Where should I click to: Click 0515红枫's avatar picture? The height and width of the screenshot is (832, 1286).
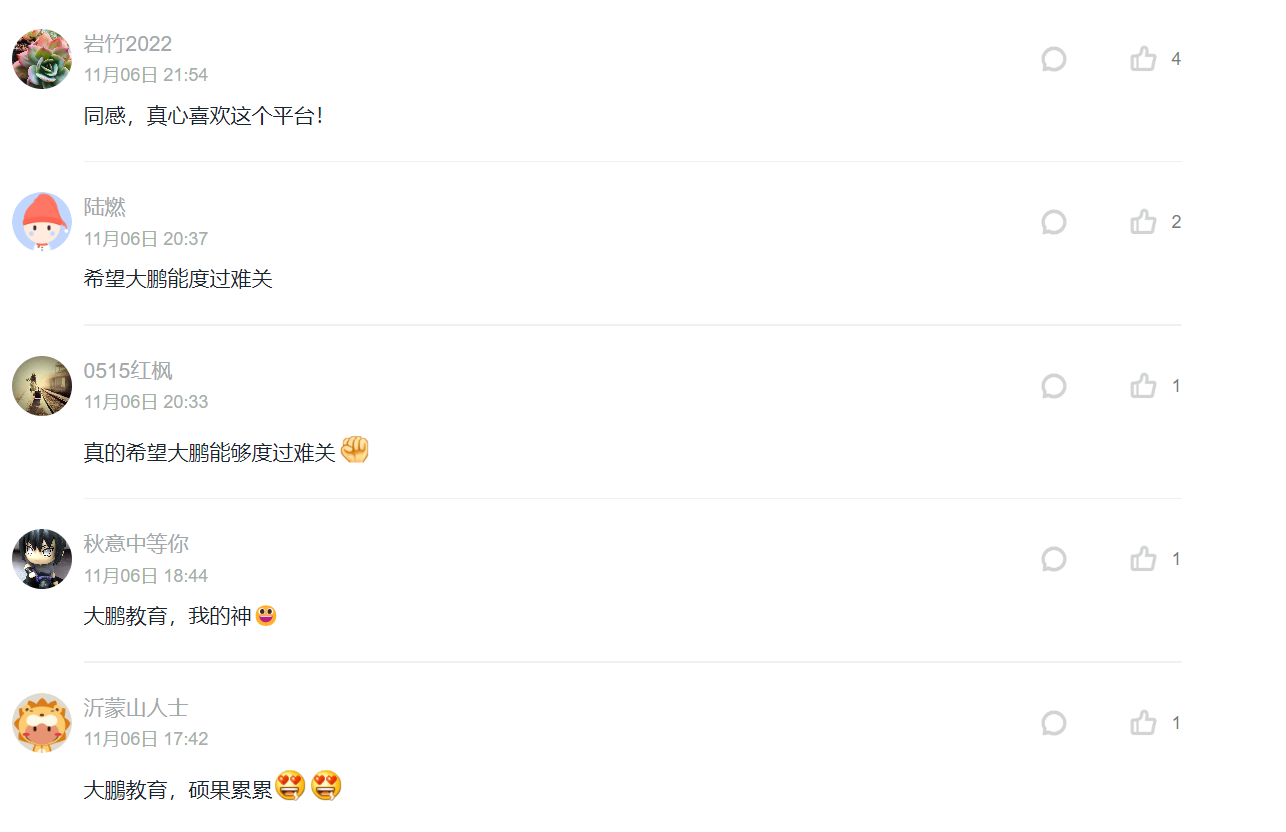(x=42, y=386)
